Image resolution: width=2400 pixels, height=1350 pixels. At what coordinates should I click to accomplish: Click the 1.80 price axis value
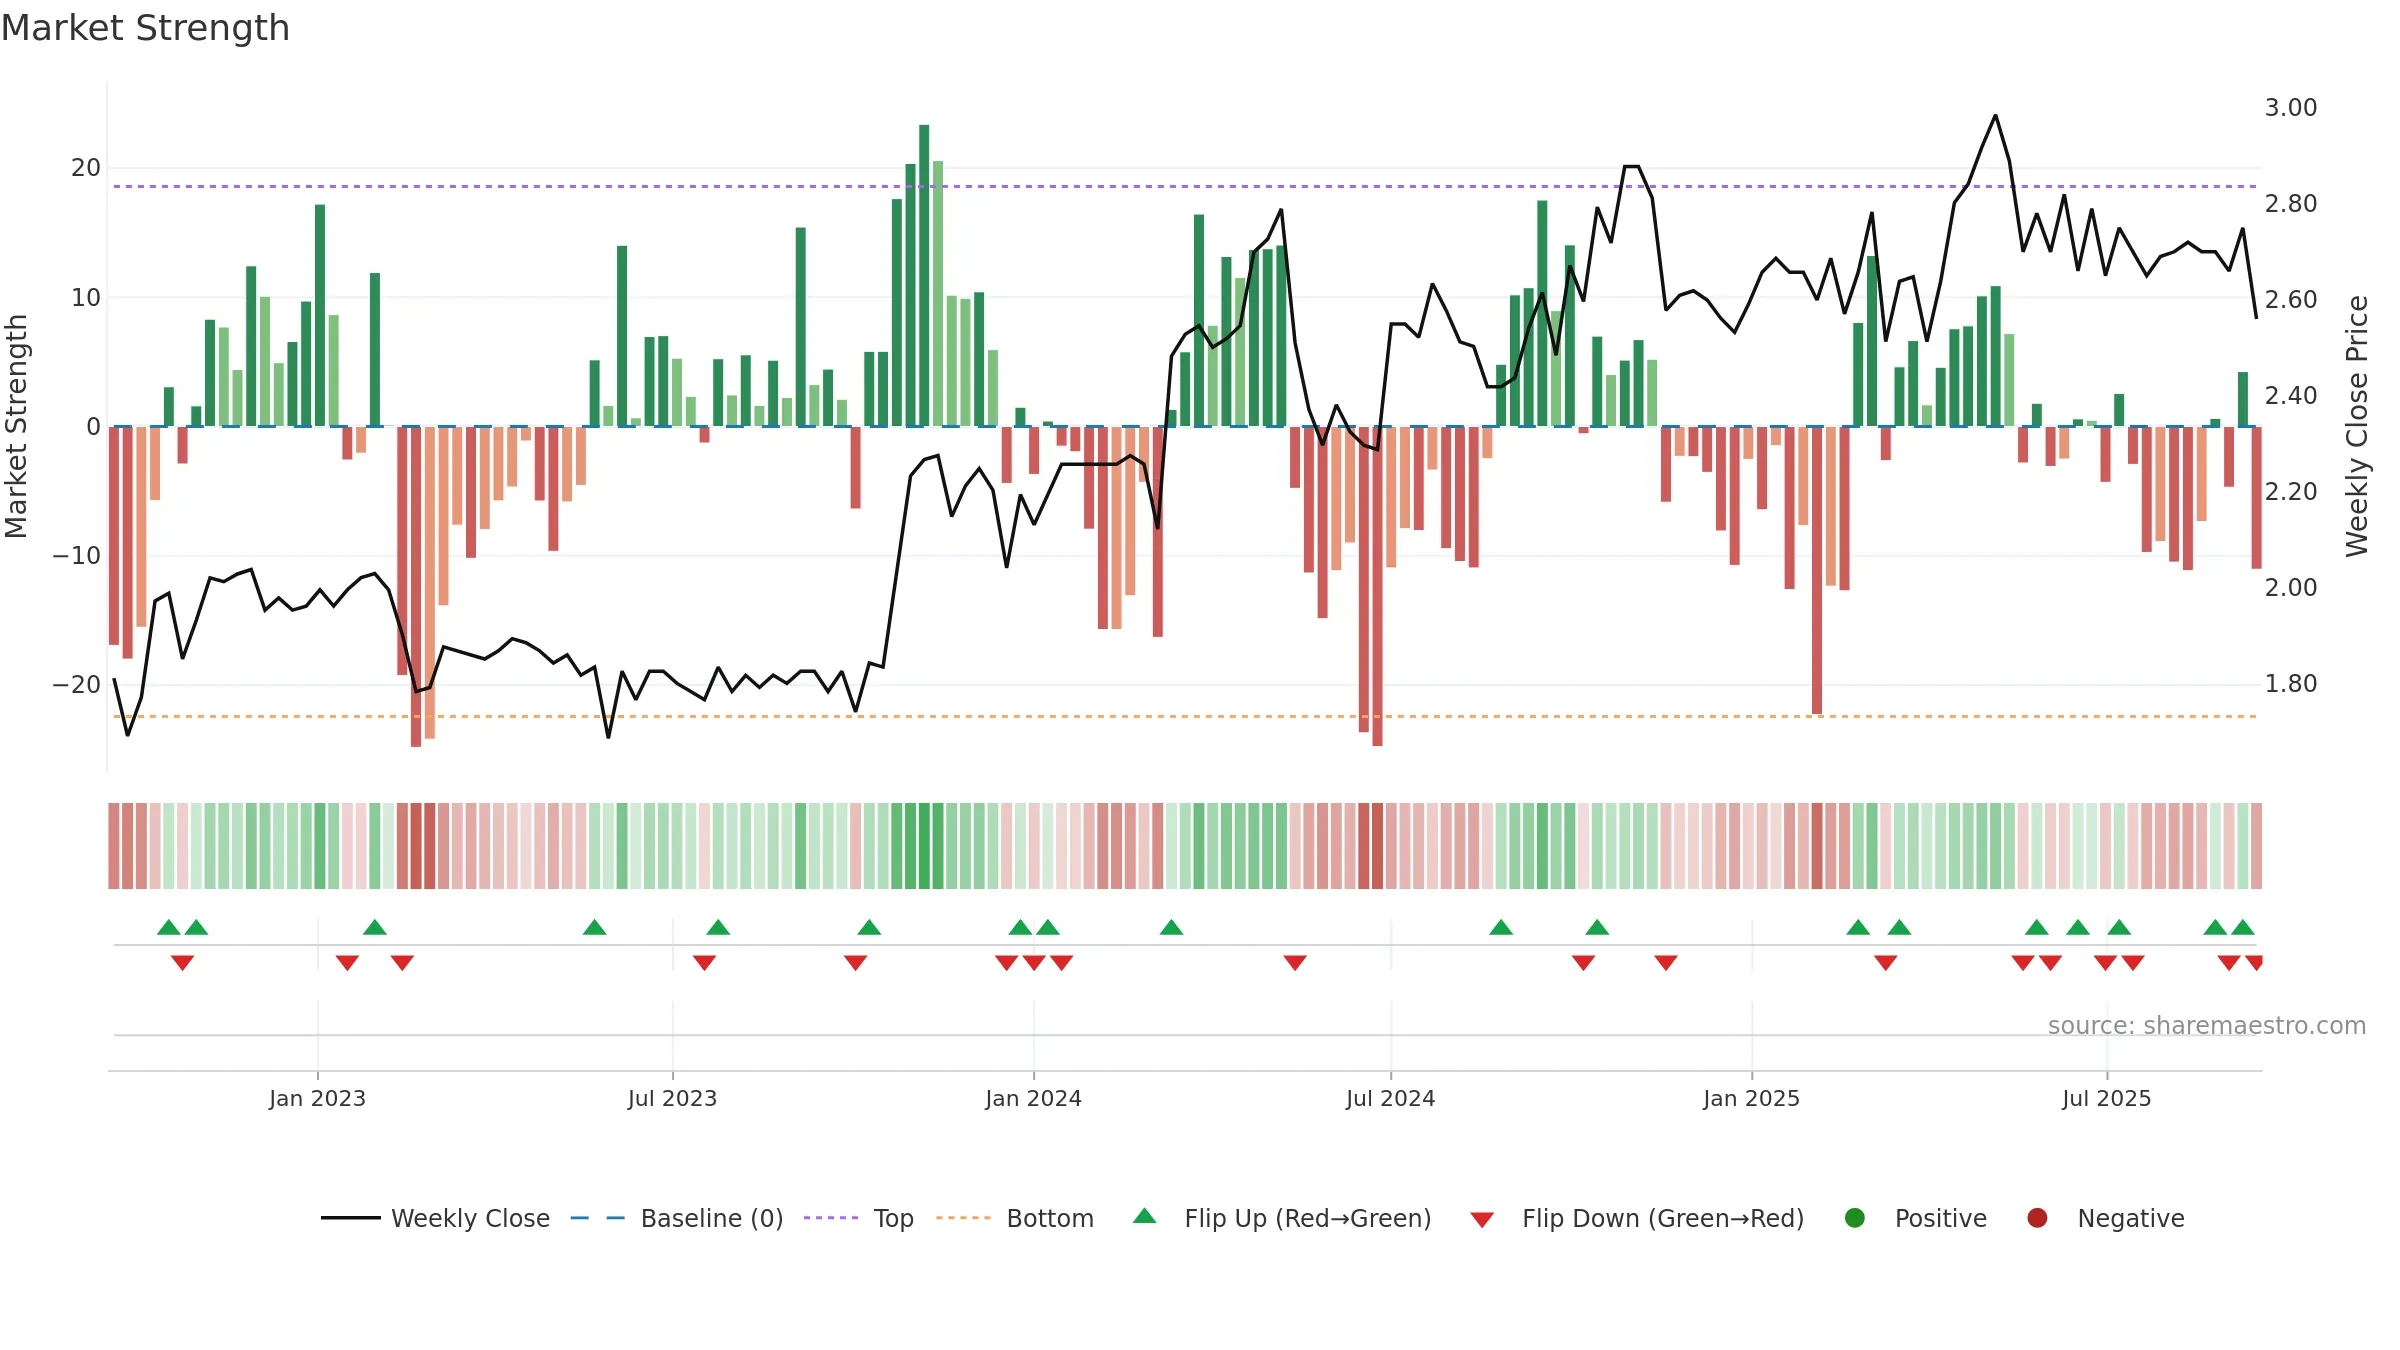pos(2291,683)
